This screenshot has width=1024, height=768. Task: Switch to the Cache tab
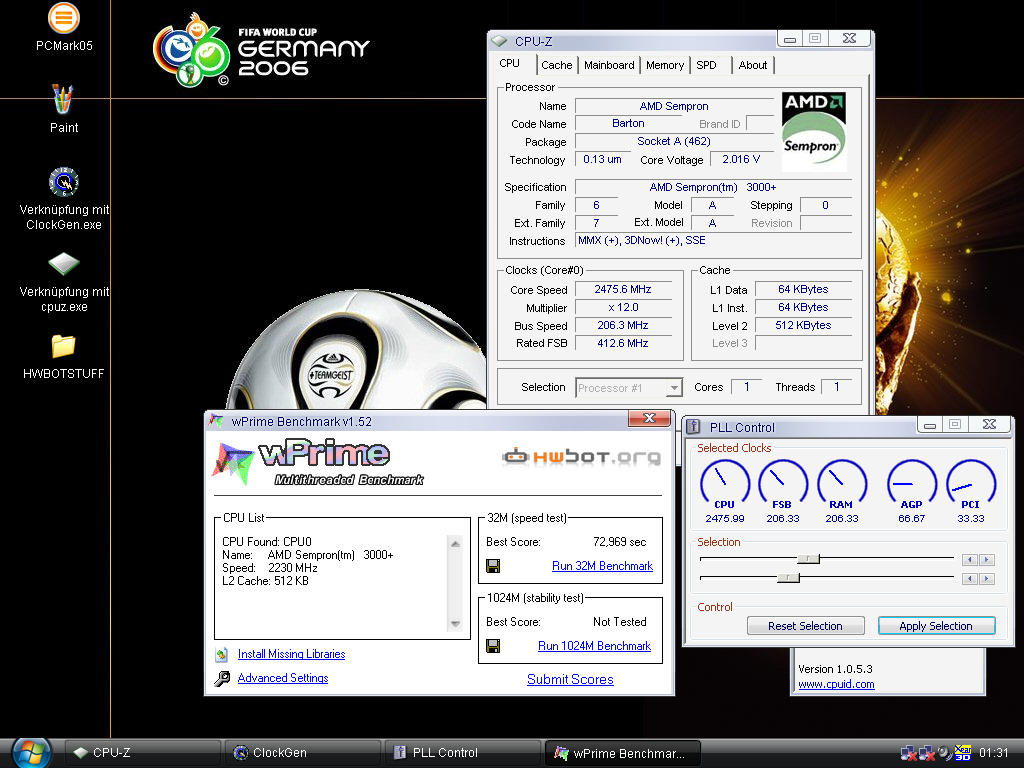click(556, 65)
